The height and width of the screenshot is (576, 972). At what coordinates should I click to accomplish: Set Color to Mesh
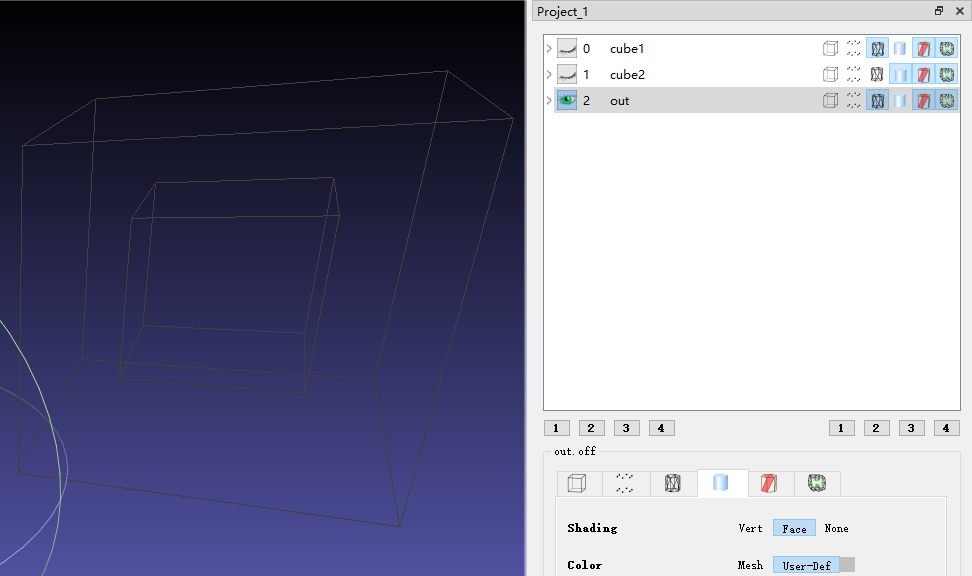click(750, 565)
